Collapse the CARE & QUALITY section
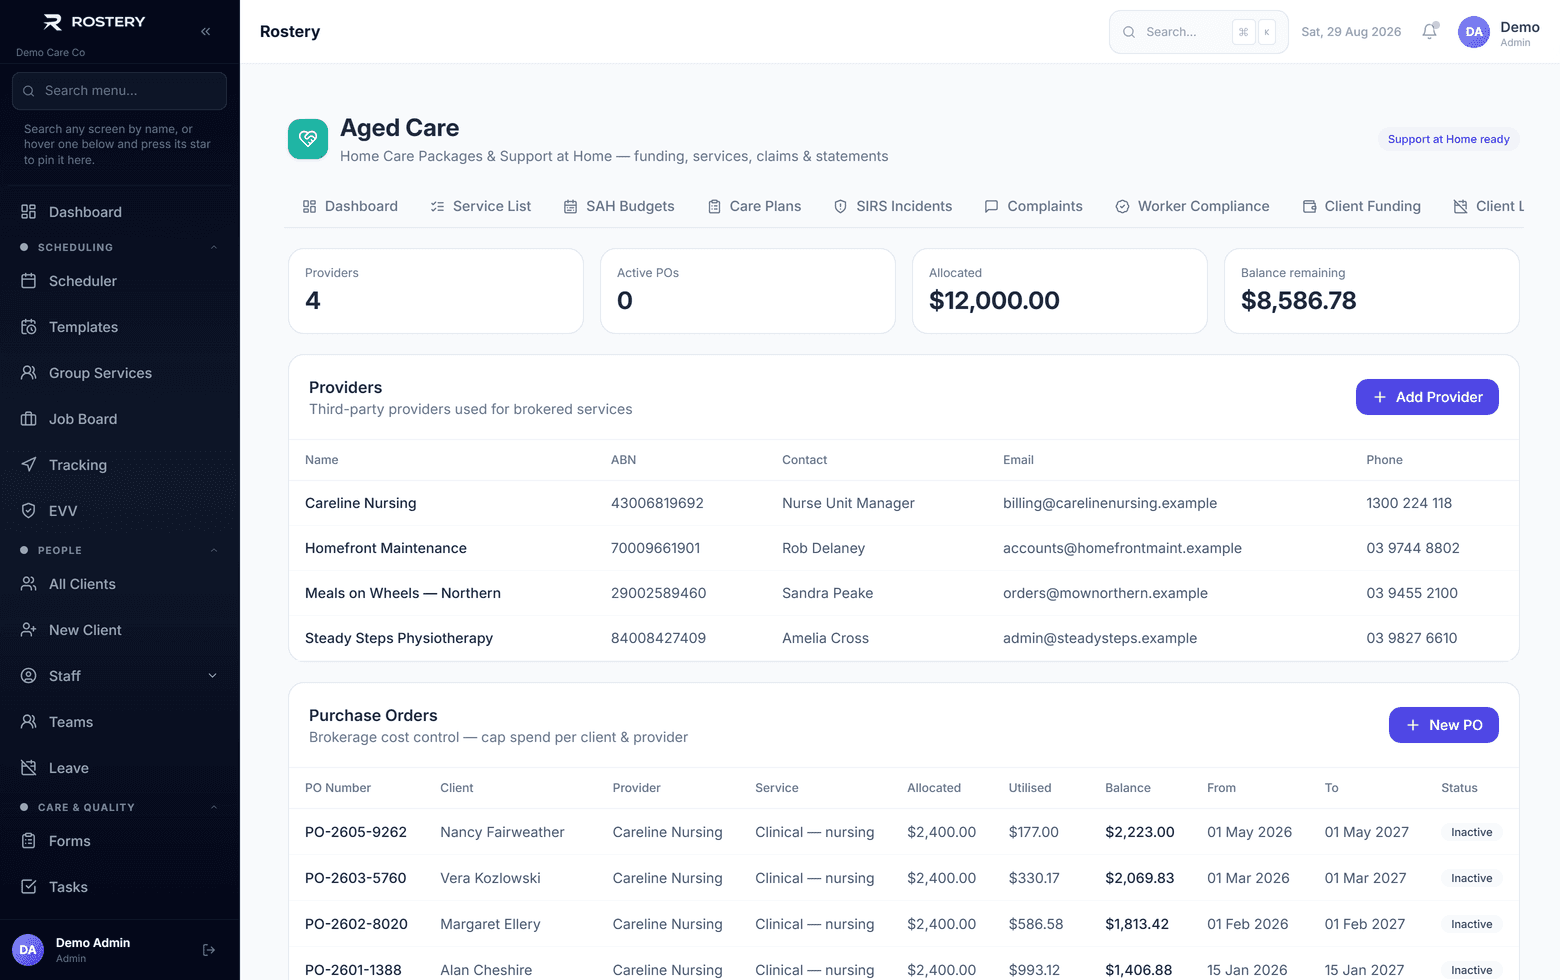The image size is (1560, 980). 120,807
